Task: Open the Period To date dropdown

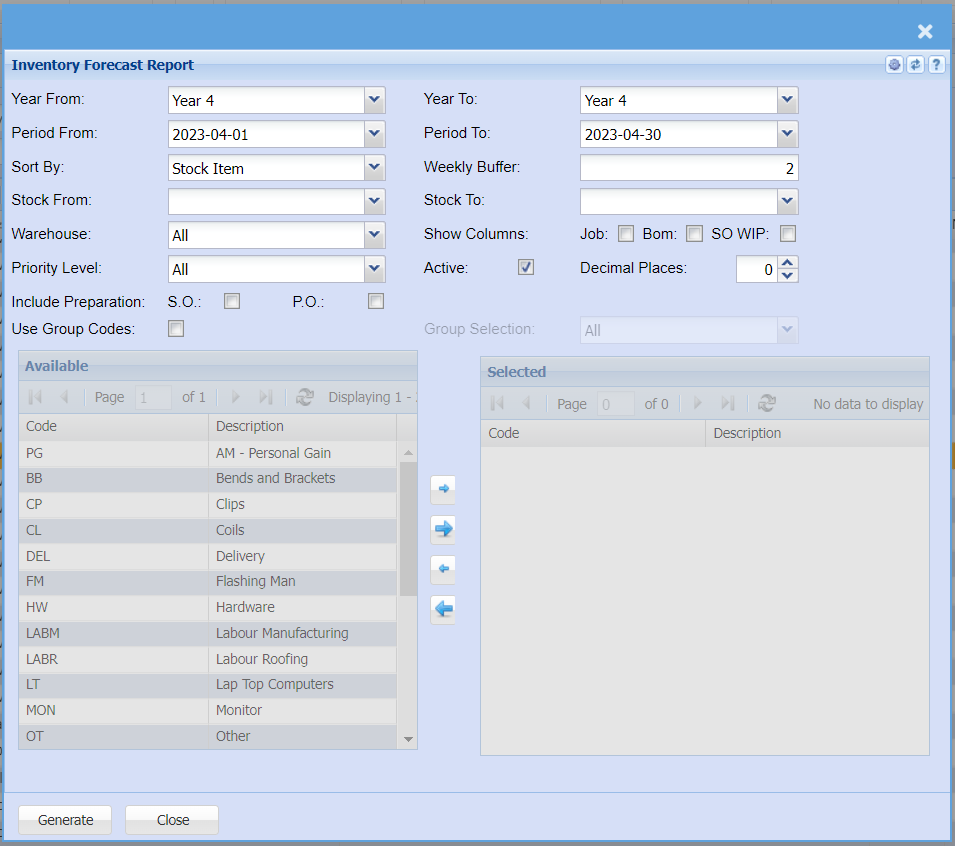Action: (x=787, y=133)
